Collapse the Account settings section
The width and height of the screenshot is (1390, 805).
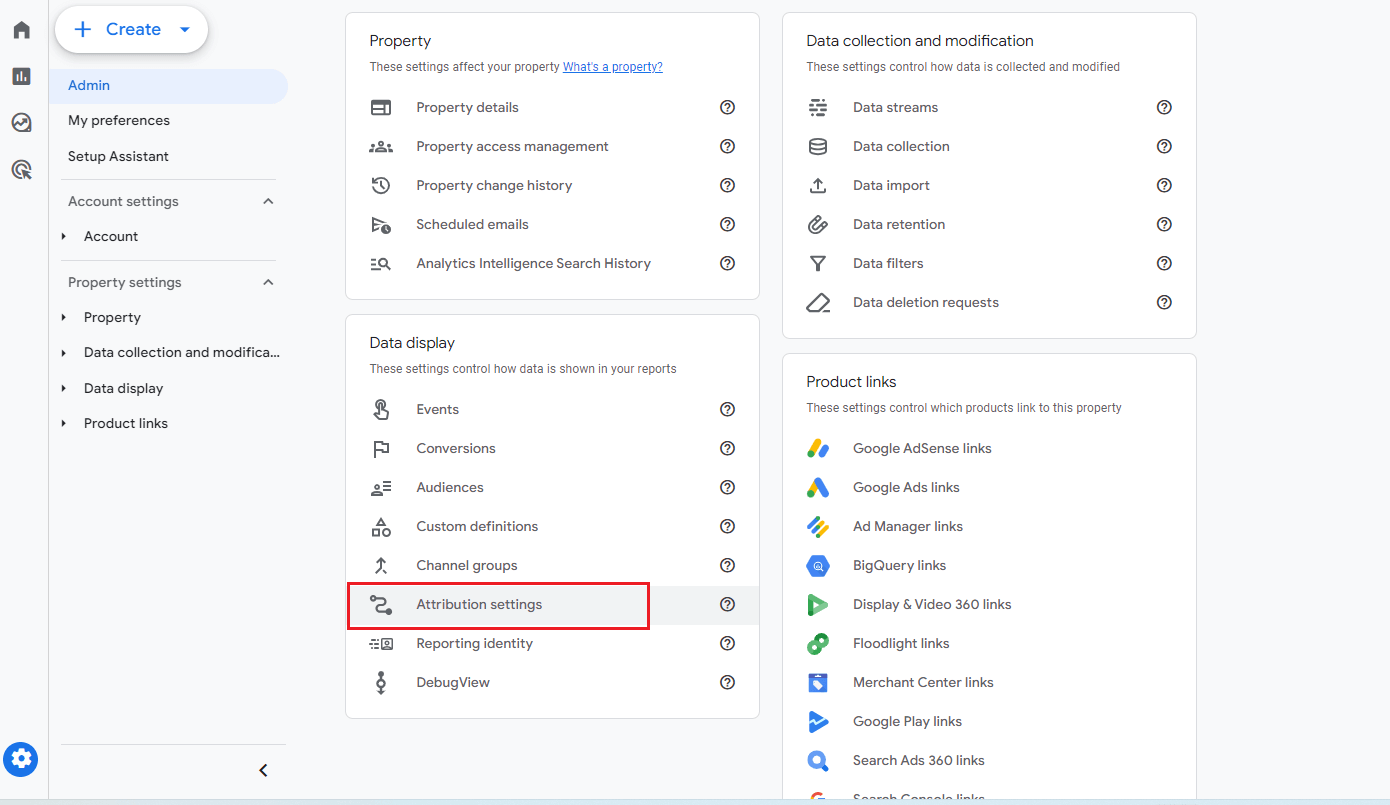coord(268,201)
